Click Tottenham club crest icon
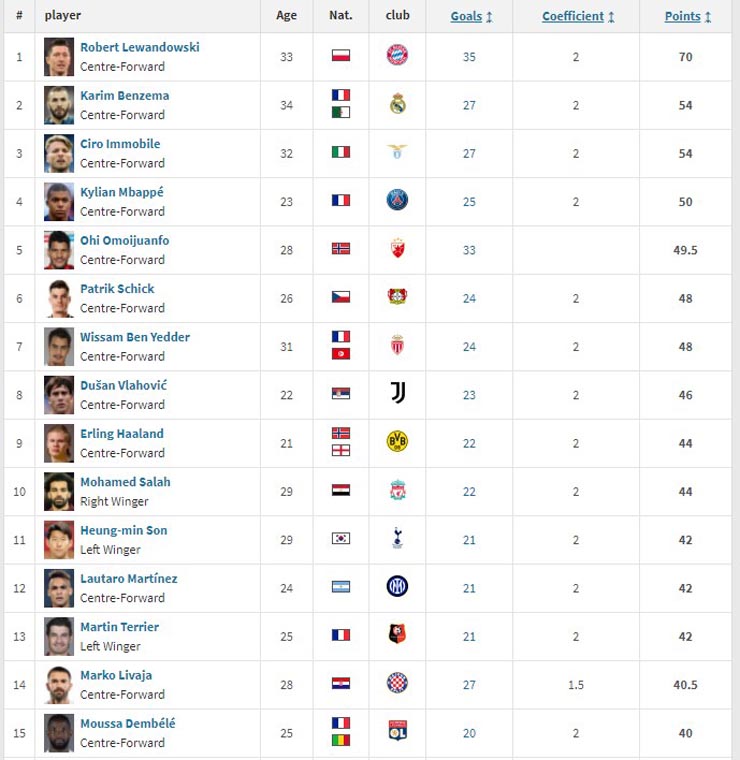 397,538
